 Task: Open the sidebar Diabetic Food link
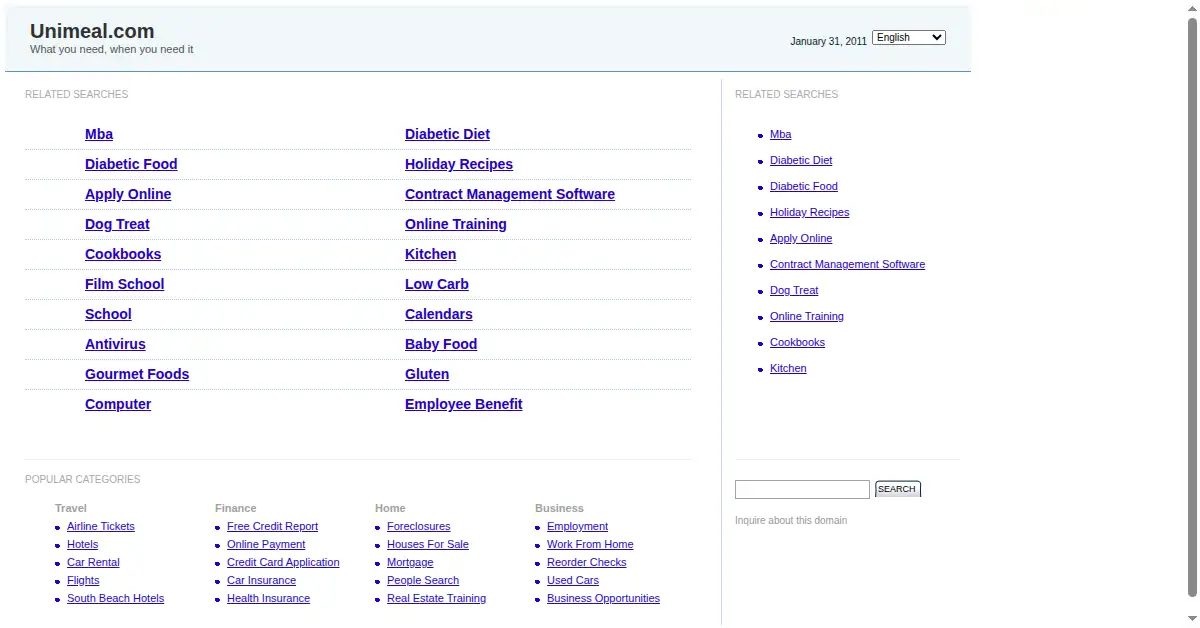point(804,186)
